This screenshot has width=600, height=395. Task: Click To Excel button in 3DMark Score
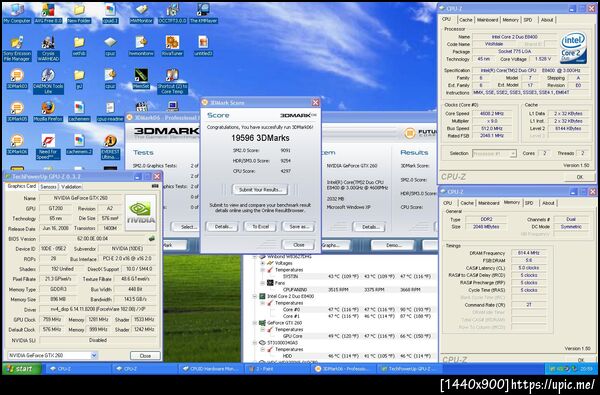pos(261,227)
